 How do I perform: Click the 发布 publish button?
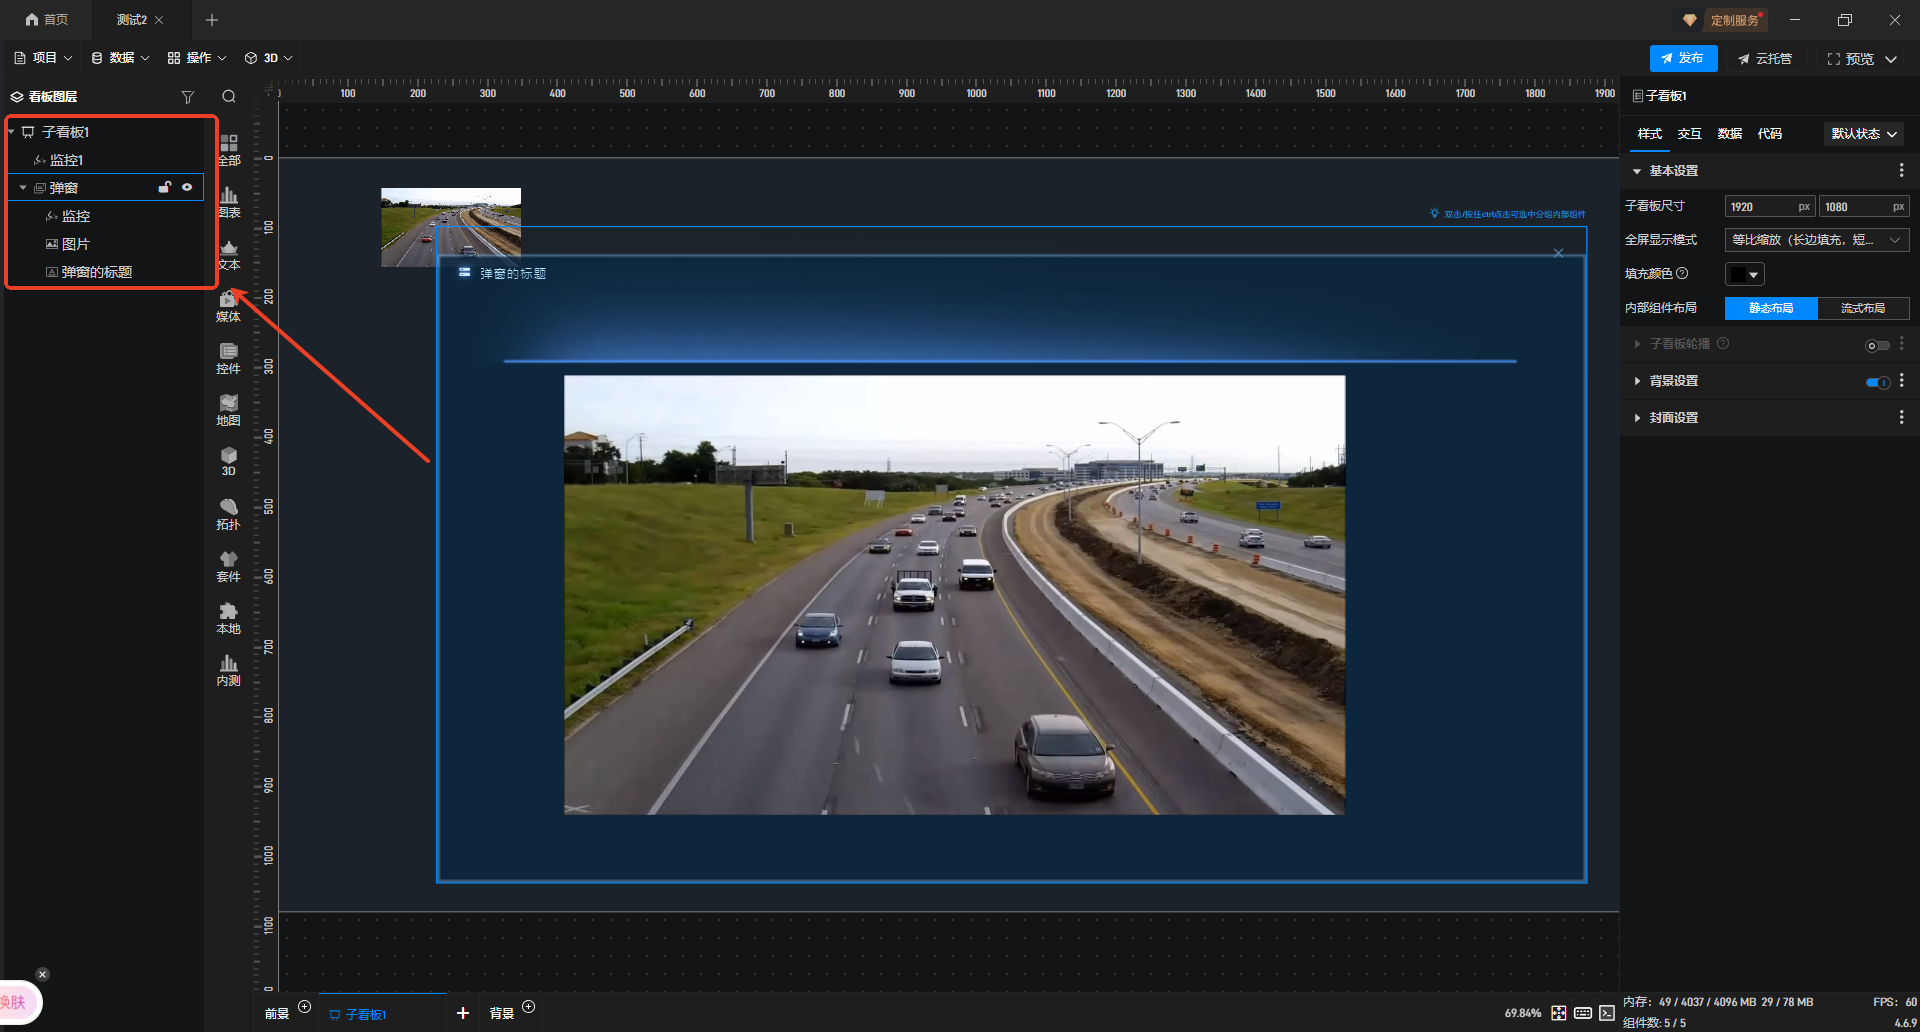pos(1683,59)
